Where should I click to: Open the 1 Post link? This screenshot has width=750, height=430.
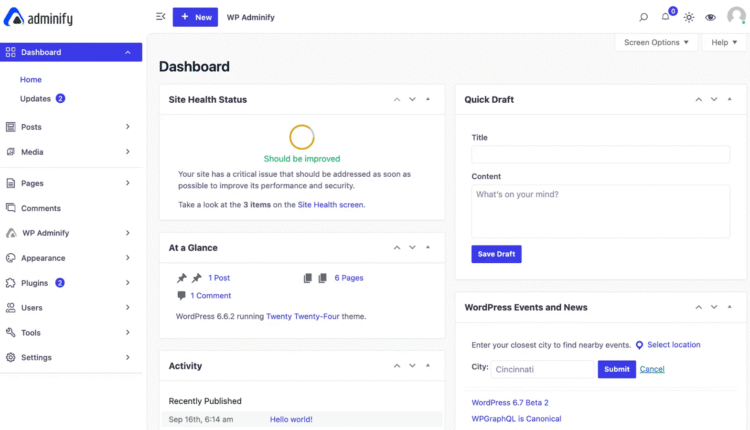(x=219, y=278)
